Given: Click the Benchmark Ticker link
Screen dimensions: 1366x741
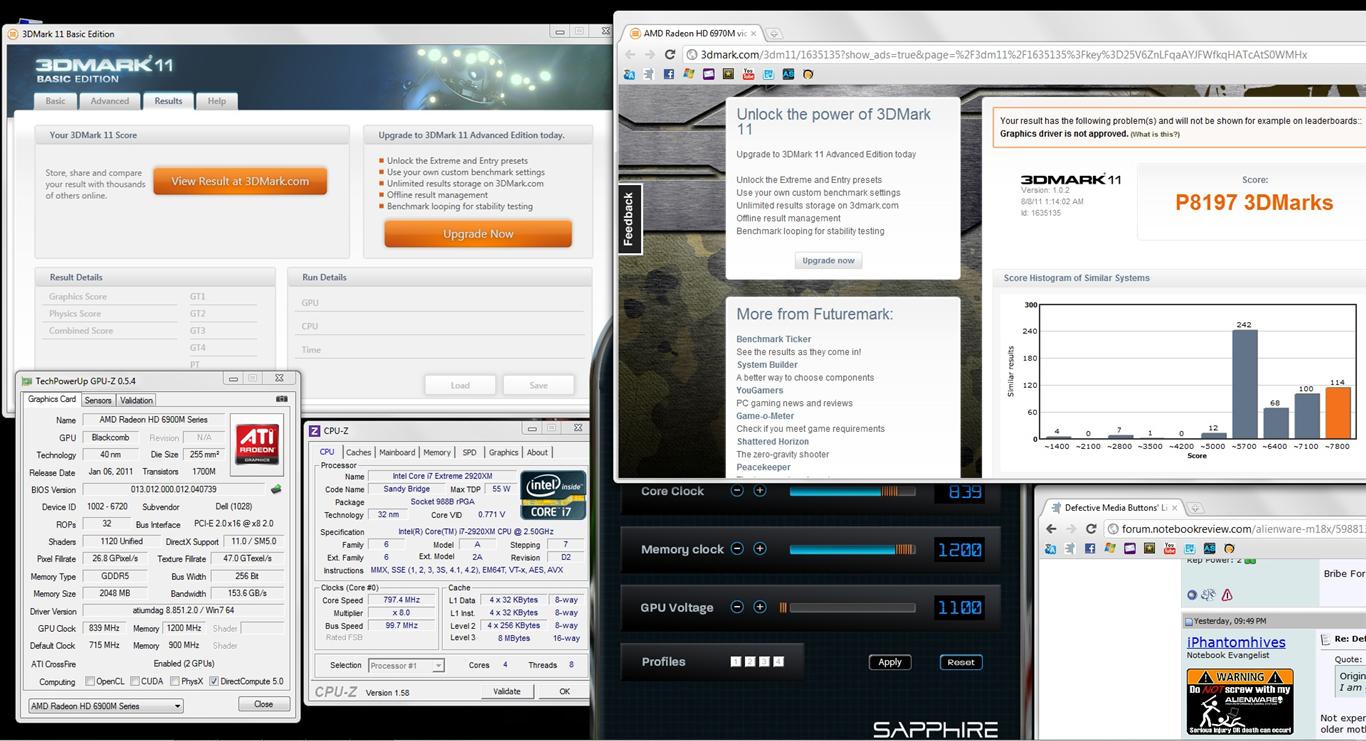Looking at the screenshot, I should pos(774,339).
